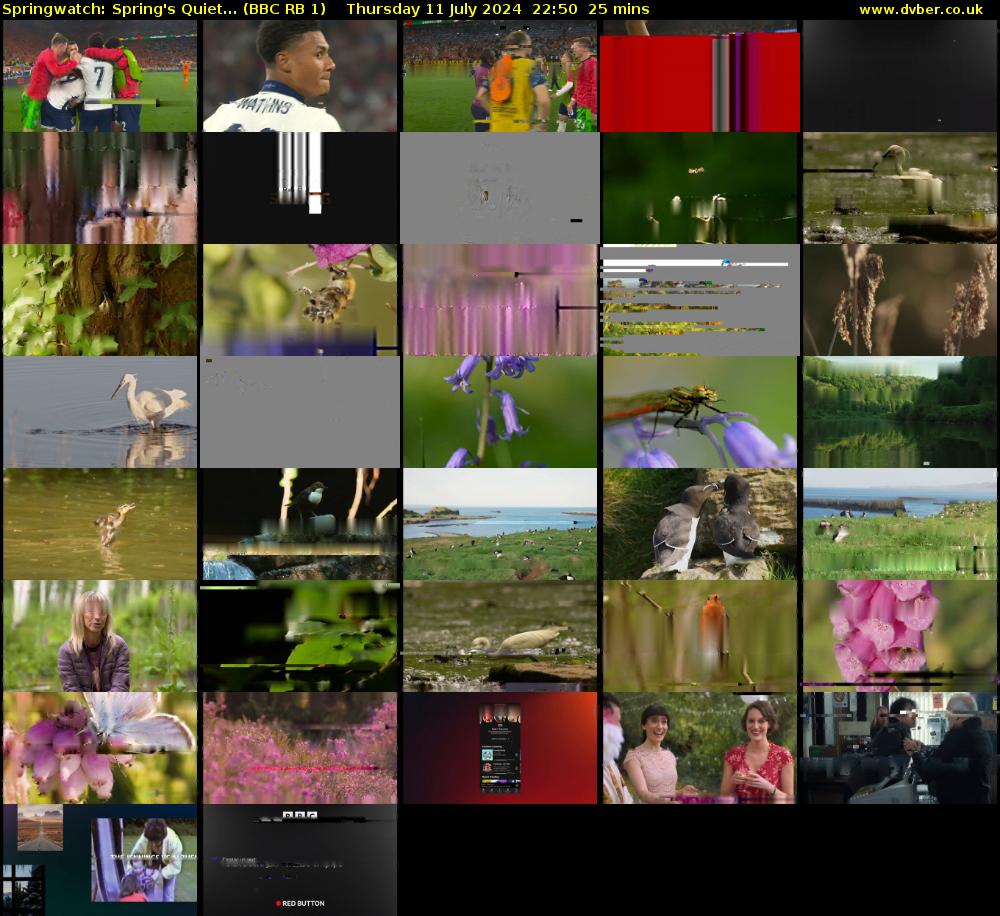Viewport: 1000px width, 916px height.
Task: Open thumbnail of dipper bird by waterfall
Action: pos(300,524)
